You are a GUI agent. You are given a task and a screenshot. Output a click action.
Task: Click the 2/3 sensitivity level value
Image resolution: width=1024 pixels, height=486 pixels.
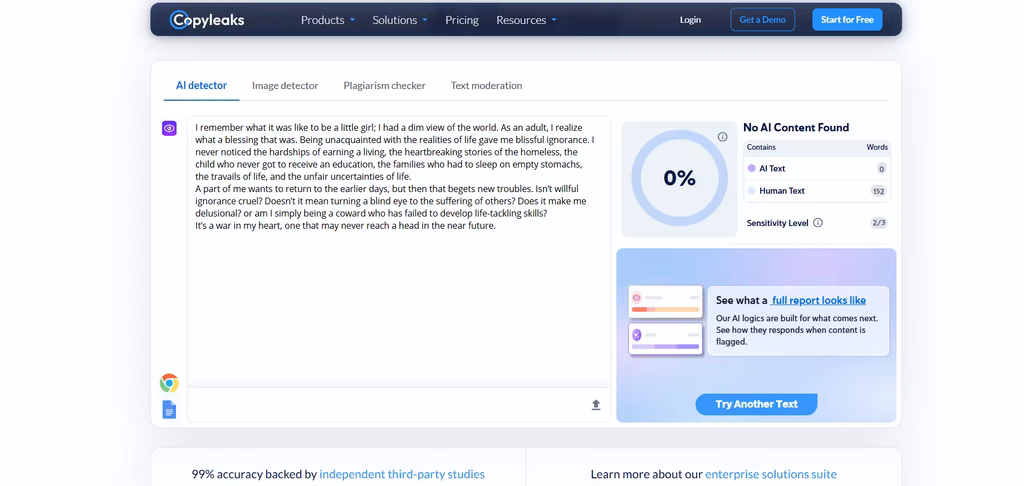coord(878,223)
